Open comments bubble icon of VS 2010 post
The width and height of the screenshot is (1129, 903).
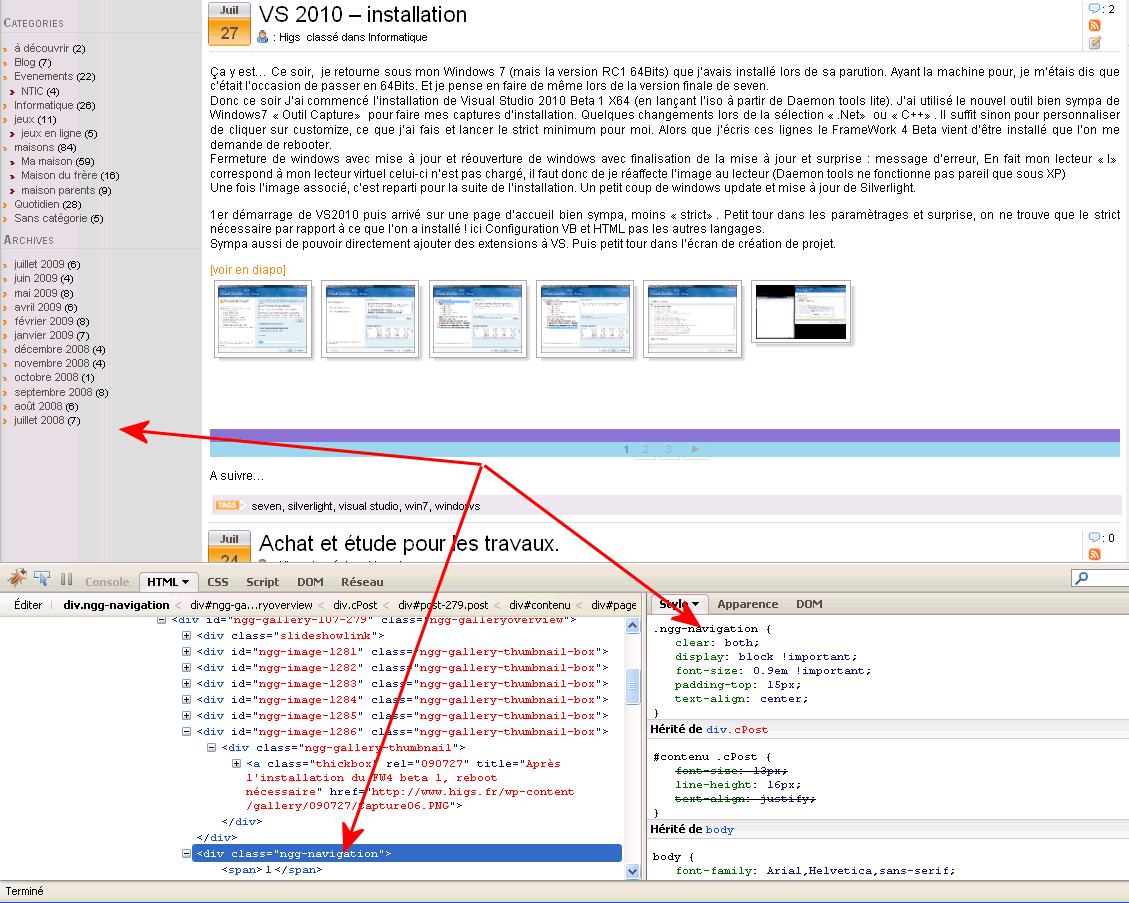(x=1095, y=9)
